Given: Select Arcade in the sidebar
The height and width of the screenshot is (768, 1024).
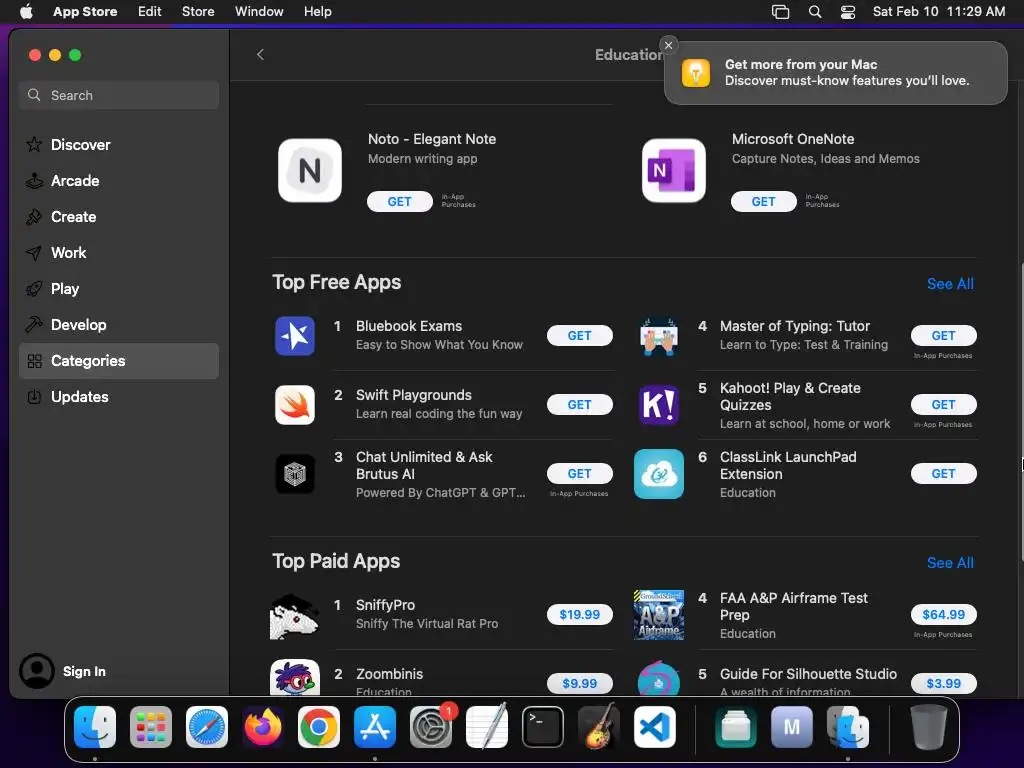Looking at the screenshot, I should coord(119,181).
